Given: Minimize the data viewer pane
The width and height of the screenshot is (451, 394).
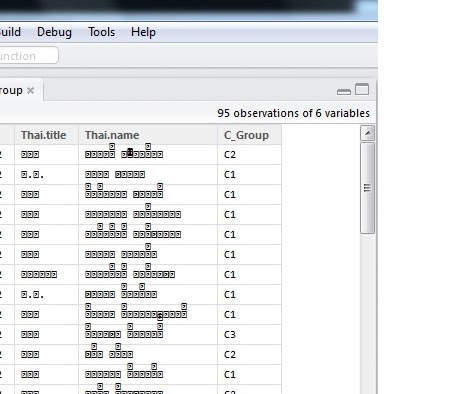Looking at the screenshot, I should click(344, 92).
